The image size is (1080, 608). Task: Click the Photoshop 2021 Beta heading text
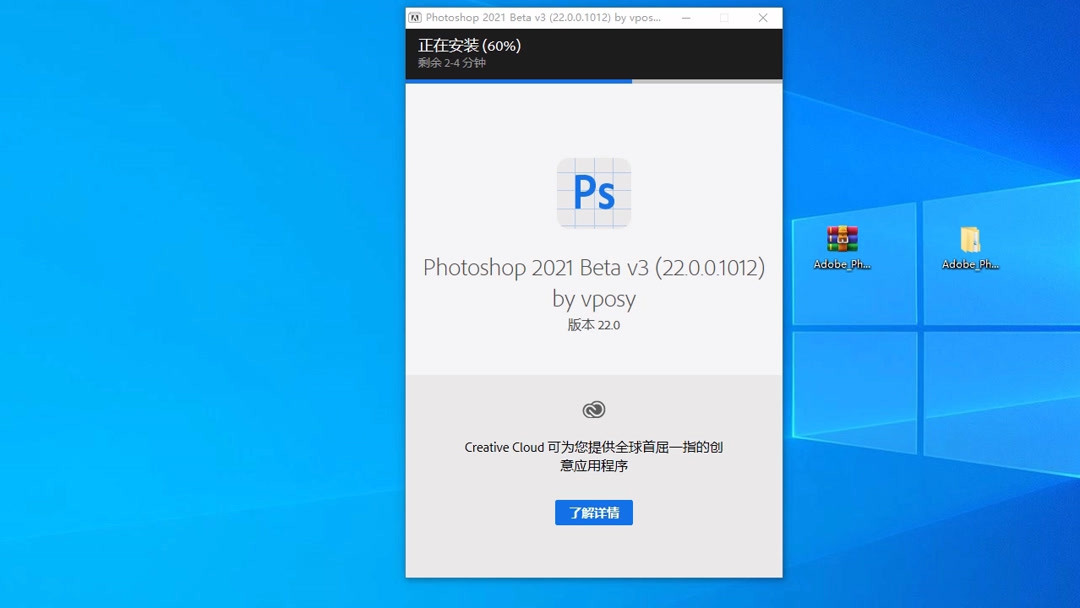[594, 268]
